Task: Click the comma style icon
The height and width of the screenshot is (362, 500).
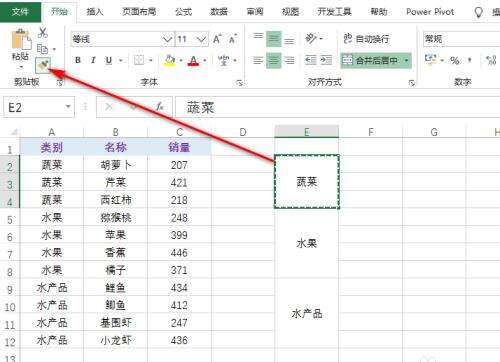Action: pyautogui.click(x=470, y=60)
